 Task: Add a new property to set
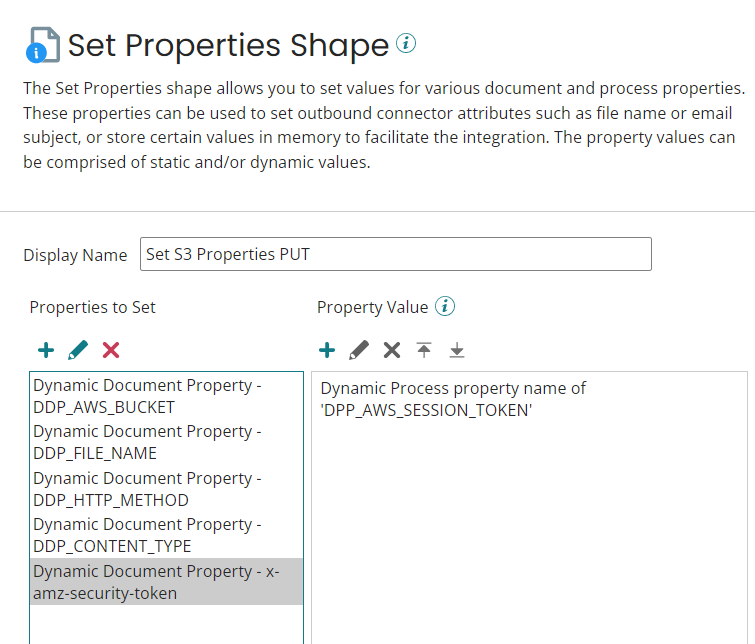[45, 350]
